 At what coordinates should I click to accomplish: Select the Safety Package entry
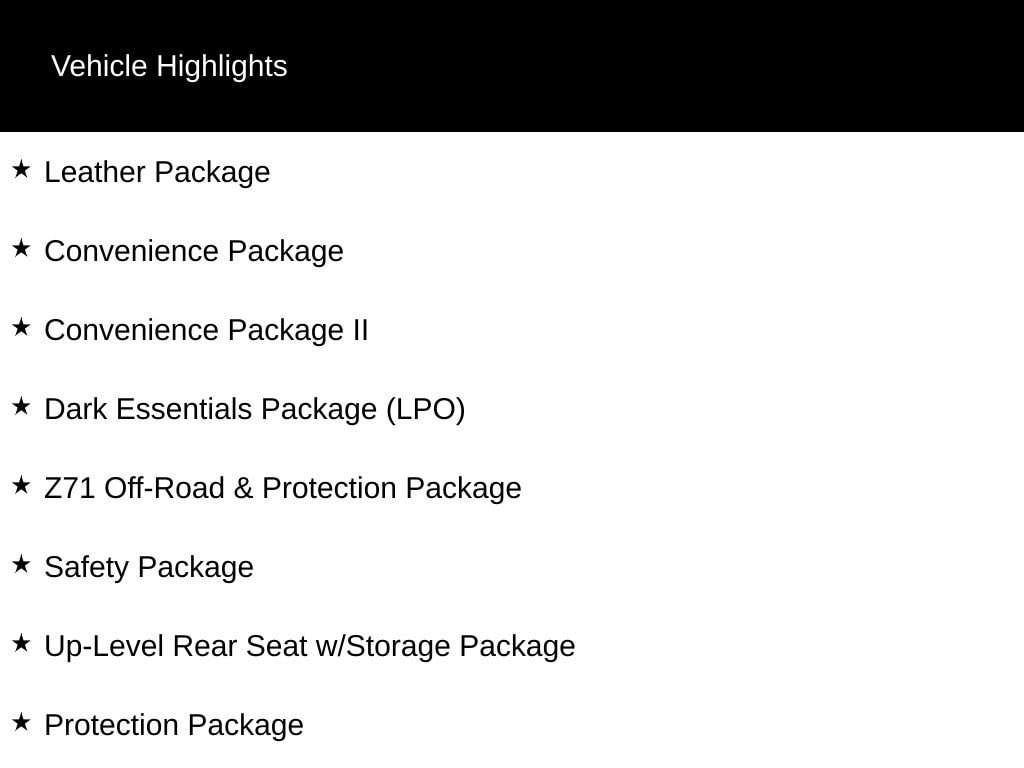tap(149, 568)
